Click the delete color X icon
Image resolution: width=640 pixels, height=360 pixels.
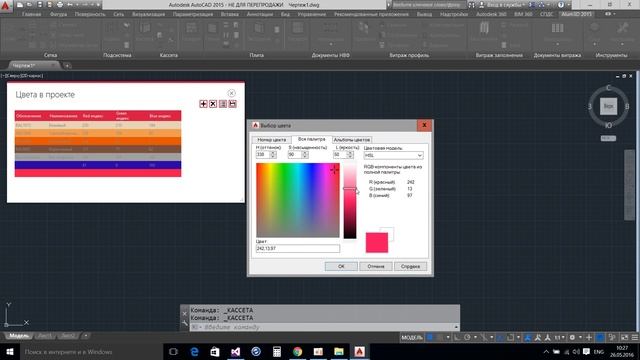tap(213, 104)
